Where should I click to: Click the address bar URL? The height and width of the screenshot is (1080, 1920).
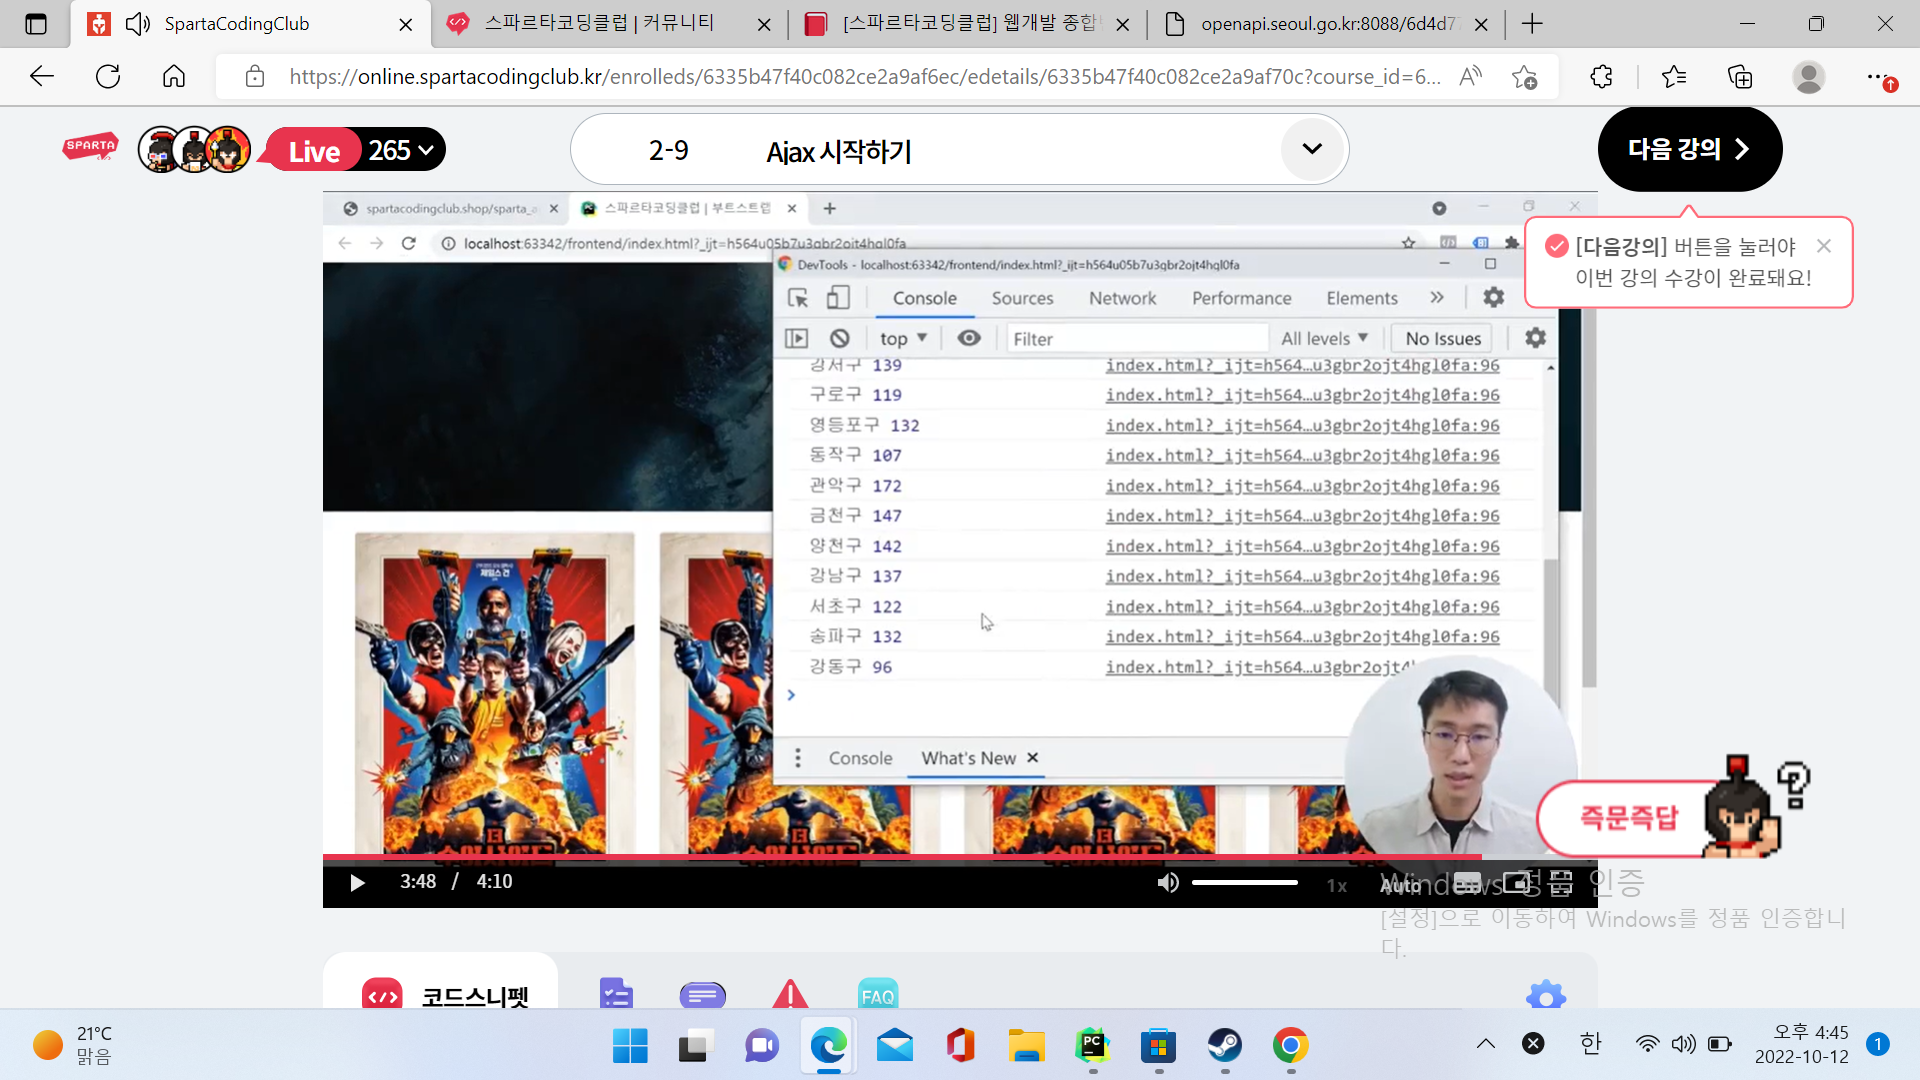(865, 76)
